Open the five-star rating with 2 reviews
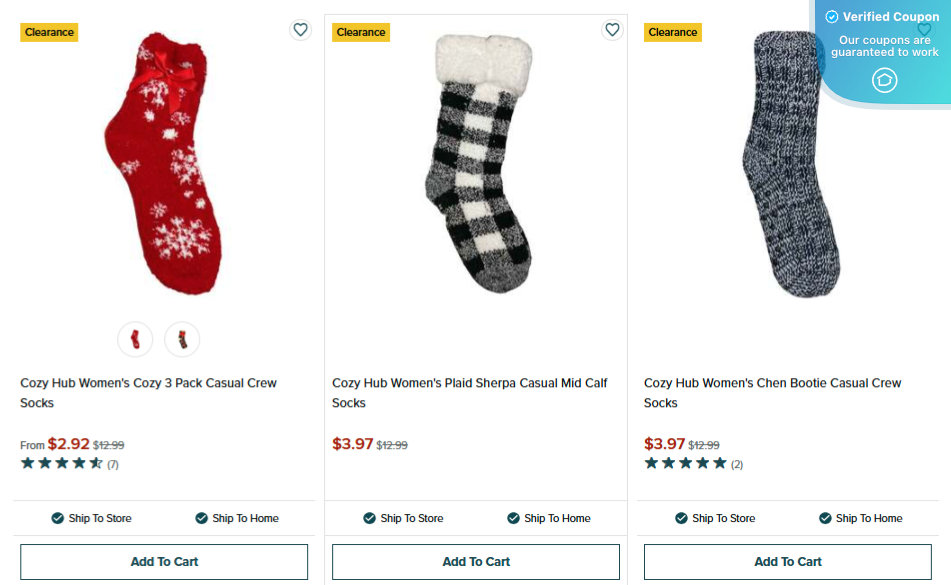Viewport: 951px width, 585px height. coord(685,463)
